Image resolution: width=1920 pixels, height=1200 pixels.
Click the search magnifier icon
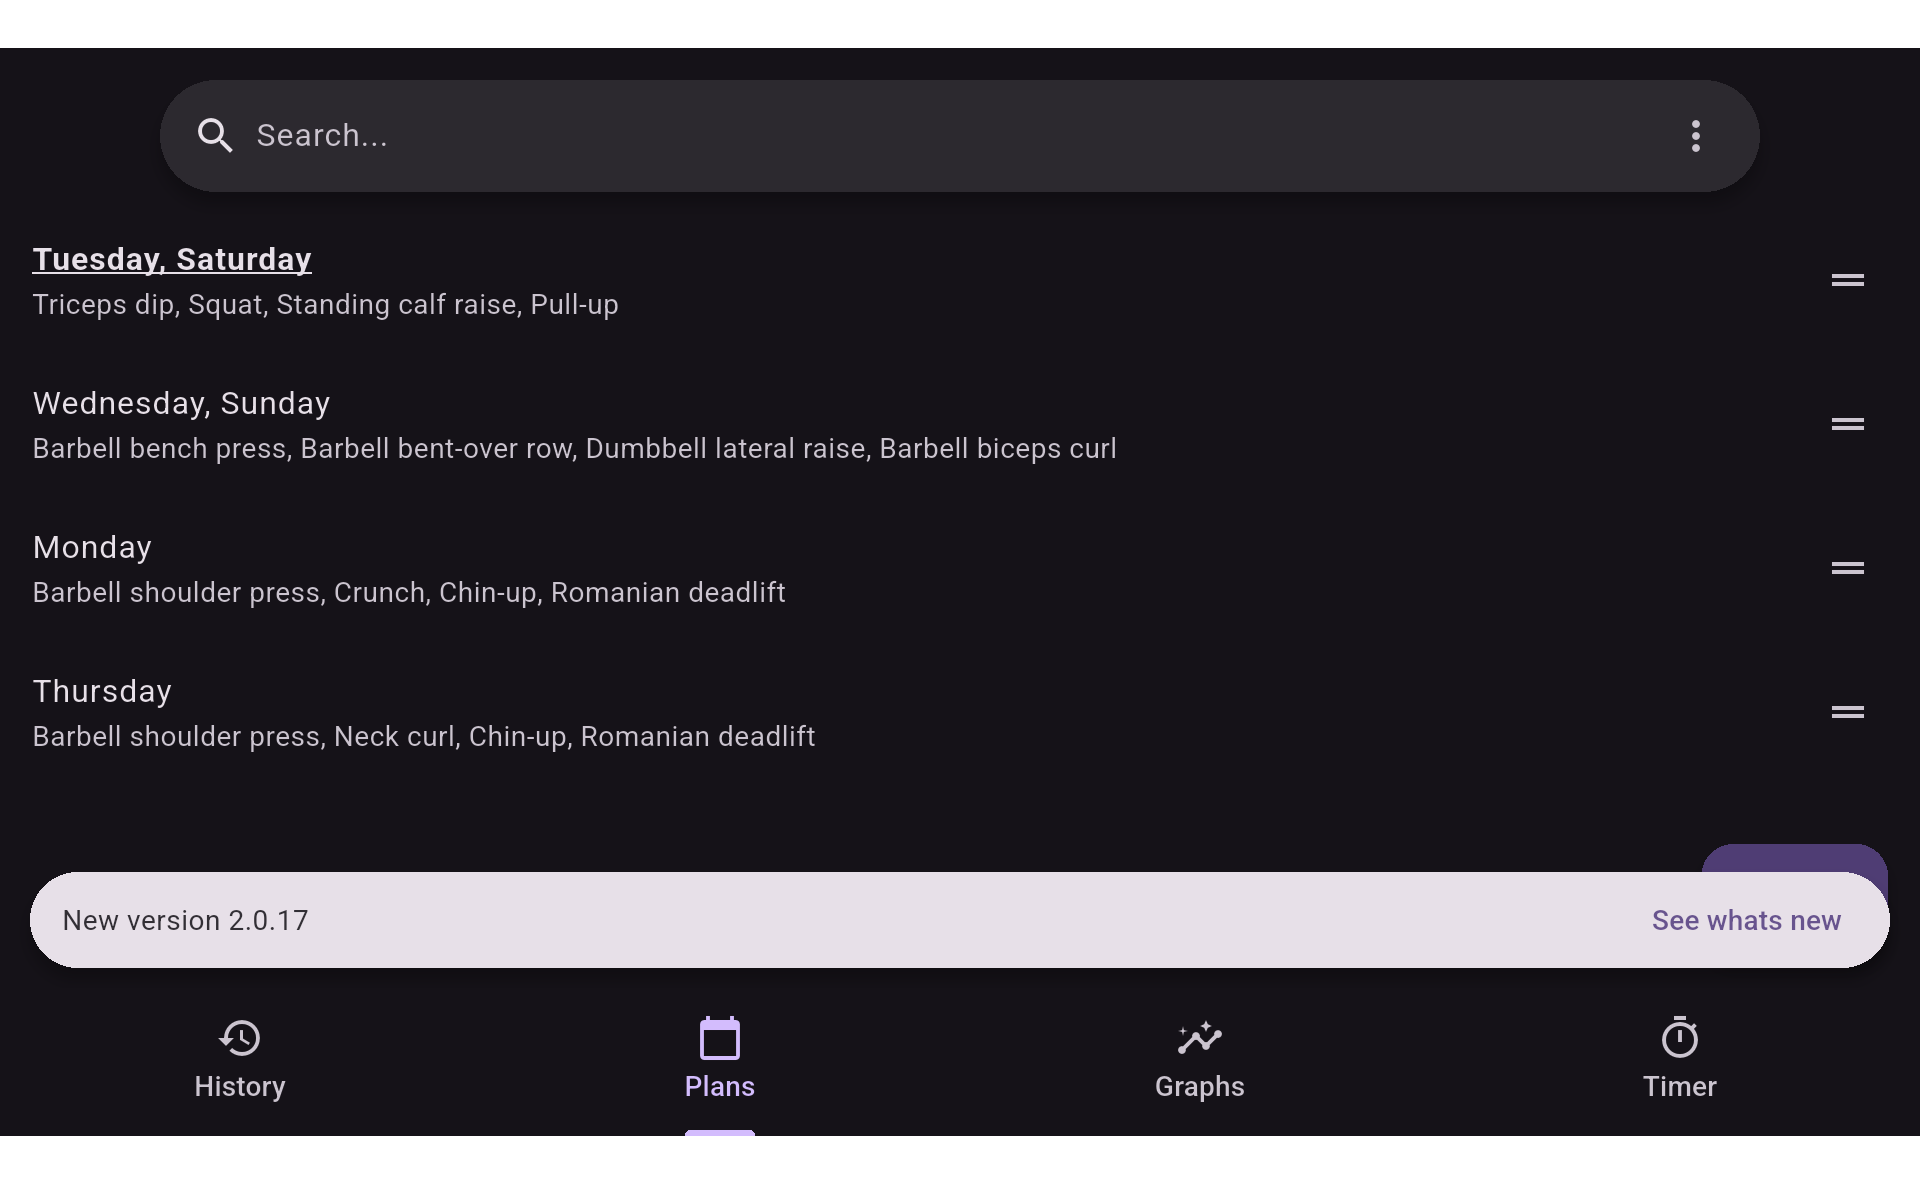[215, 135]
